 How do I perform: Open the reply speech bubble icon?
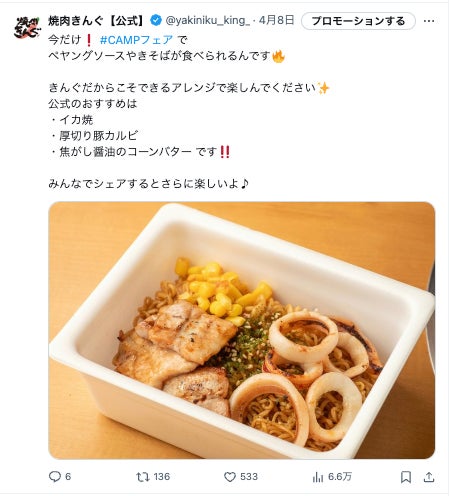[x=55, y=476]
